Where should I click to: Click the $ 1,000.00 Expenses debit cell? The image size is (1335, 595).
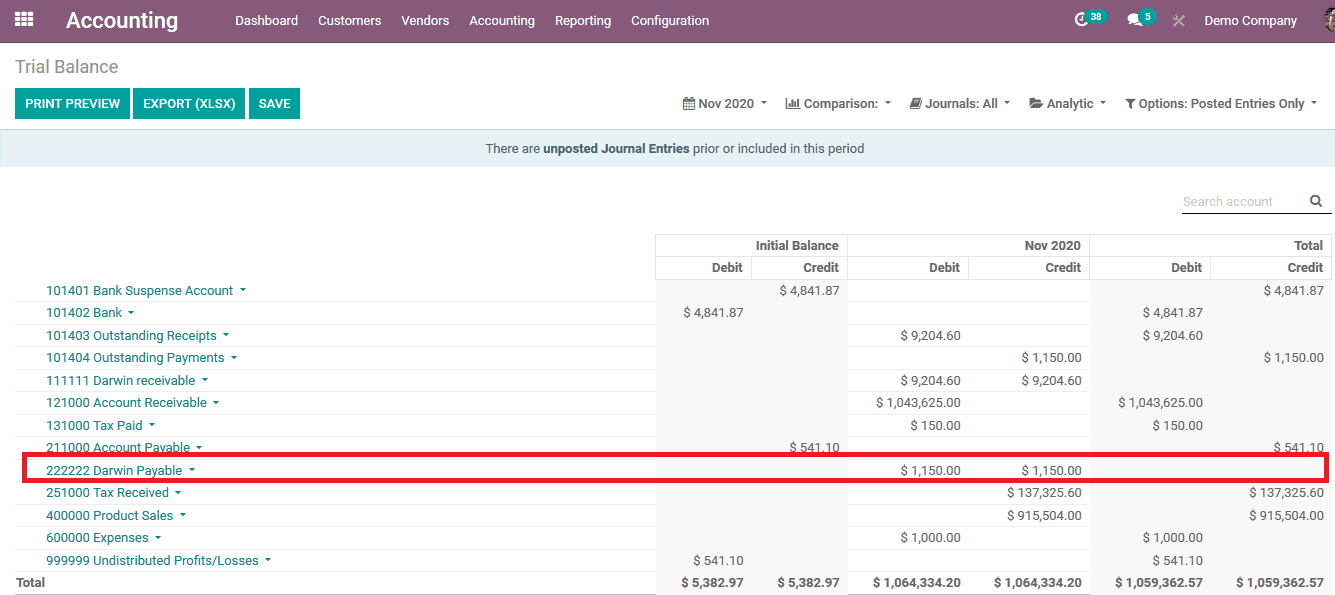coord(930,538)
